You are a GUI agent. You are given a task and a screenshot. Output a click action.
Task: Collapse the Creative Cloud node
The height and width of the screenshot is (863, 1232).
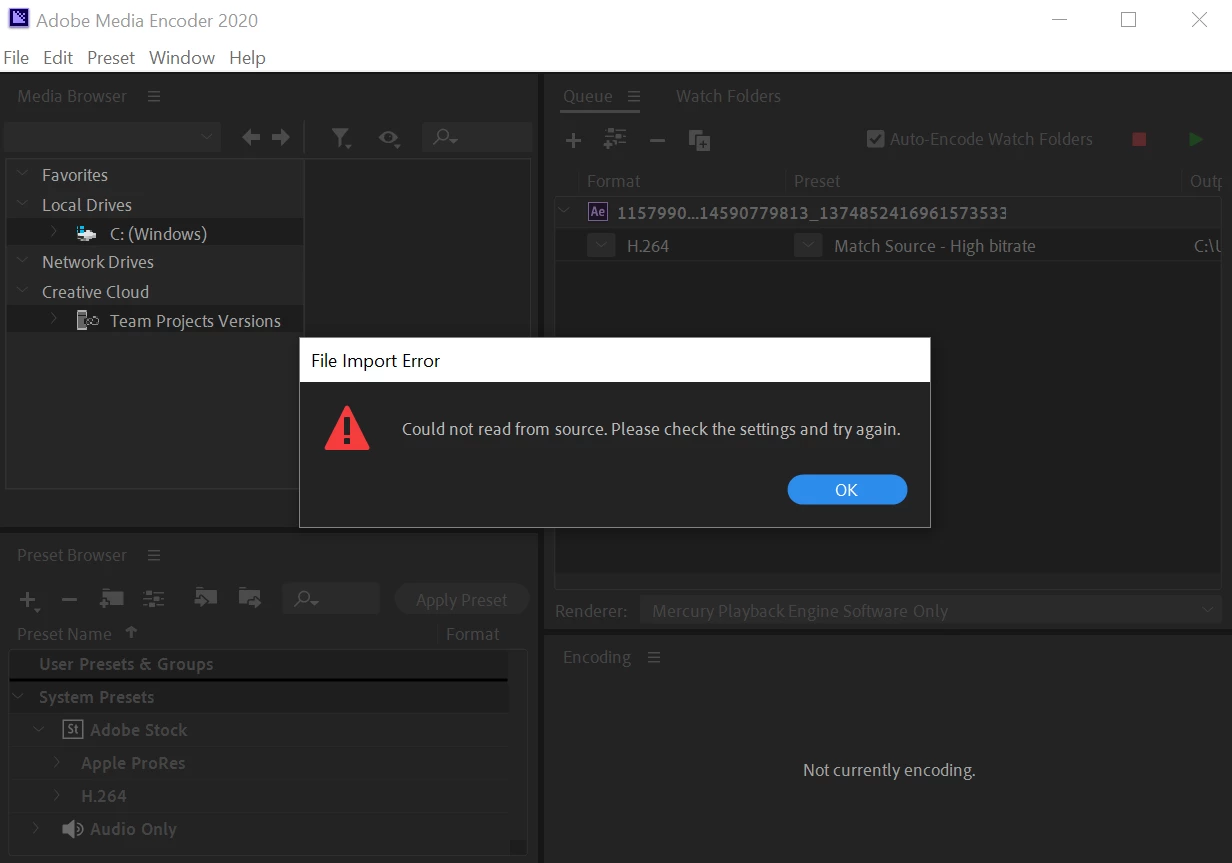pos(23,291)
